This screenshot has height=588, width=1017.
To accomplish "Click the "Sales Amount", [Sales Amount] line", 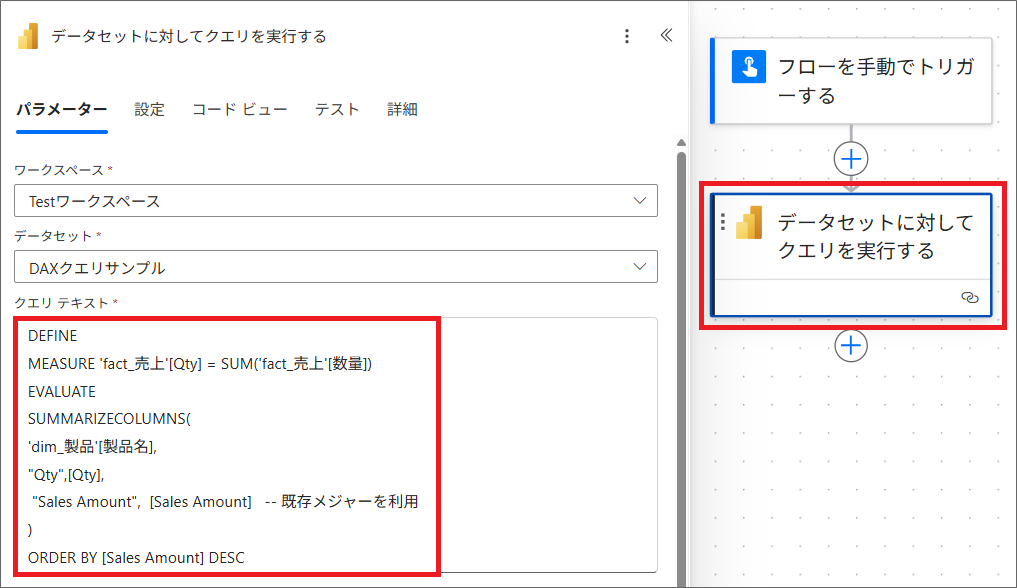I will [x=225, y=502].
